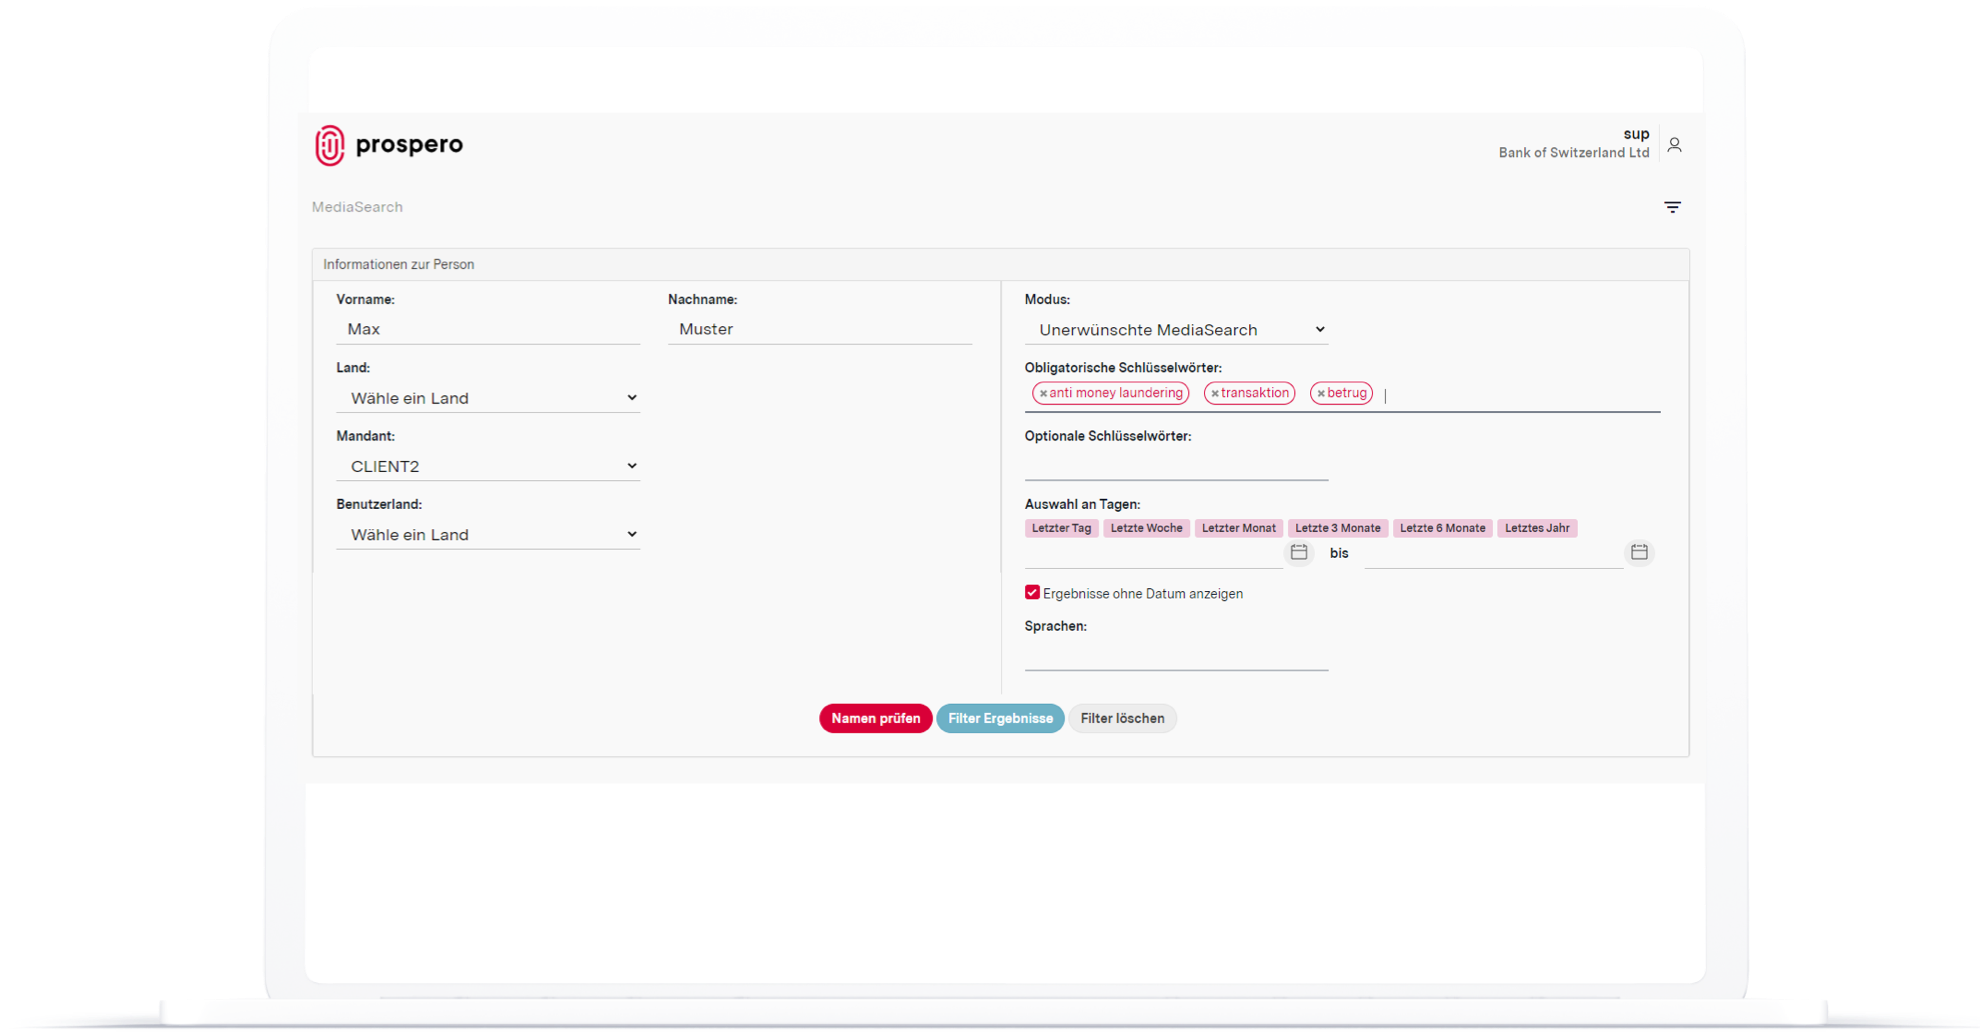Select the Letzte Woche range

1146,528
